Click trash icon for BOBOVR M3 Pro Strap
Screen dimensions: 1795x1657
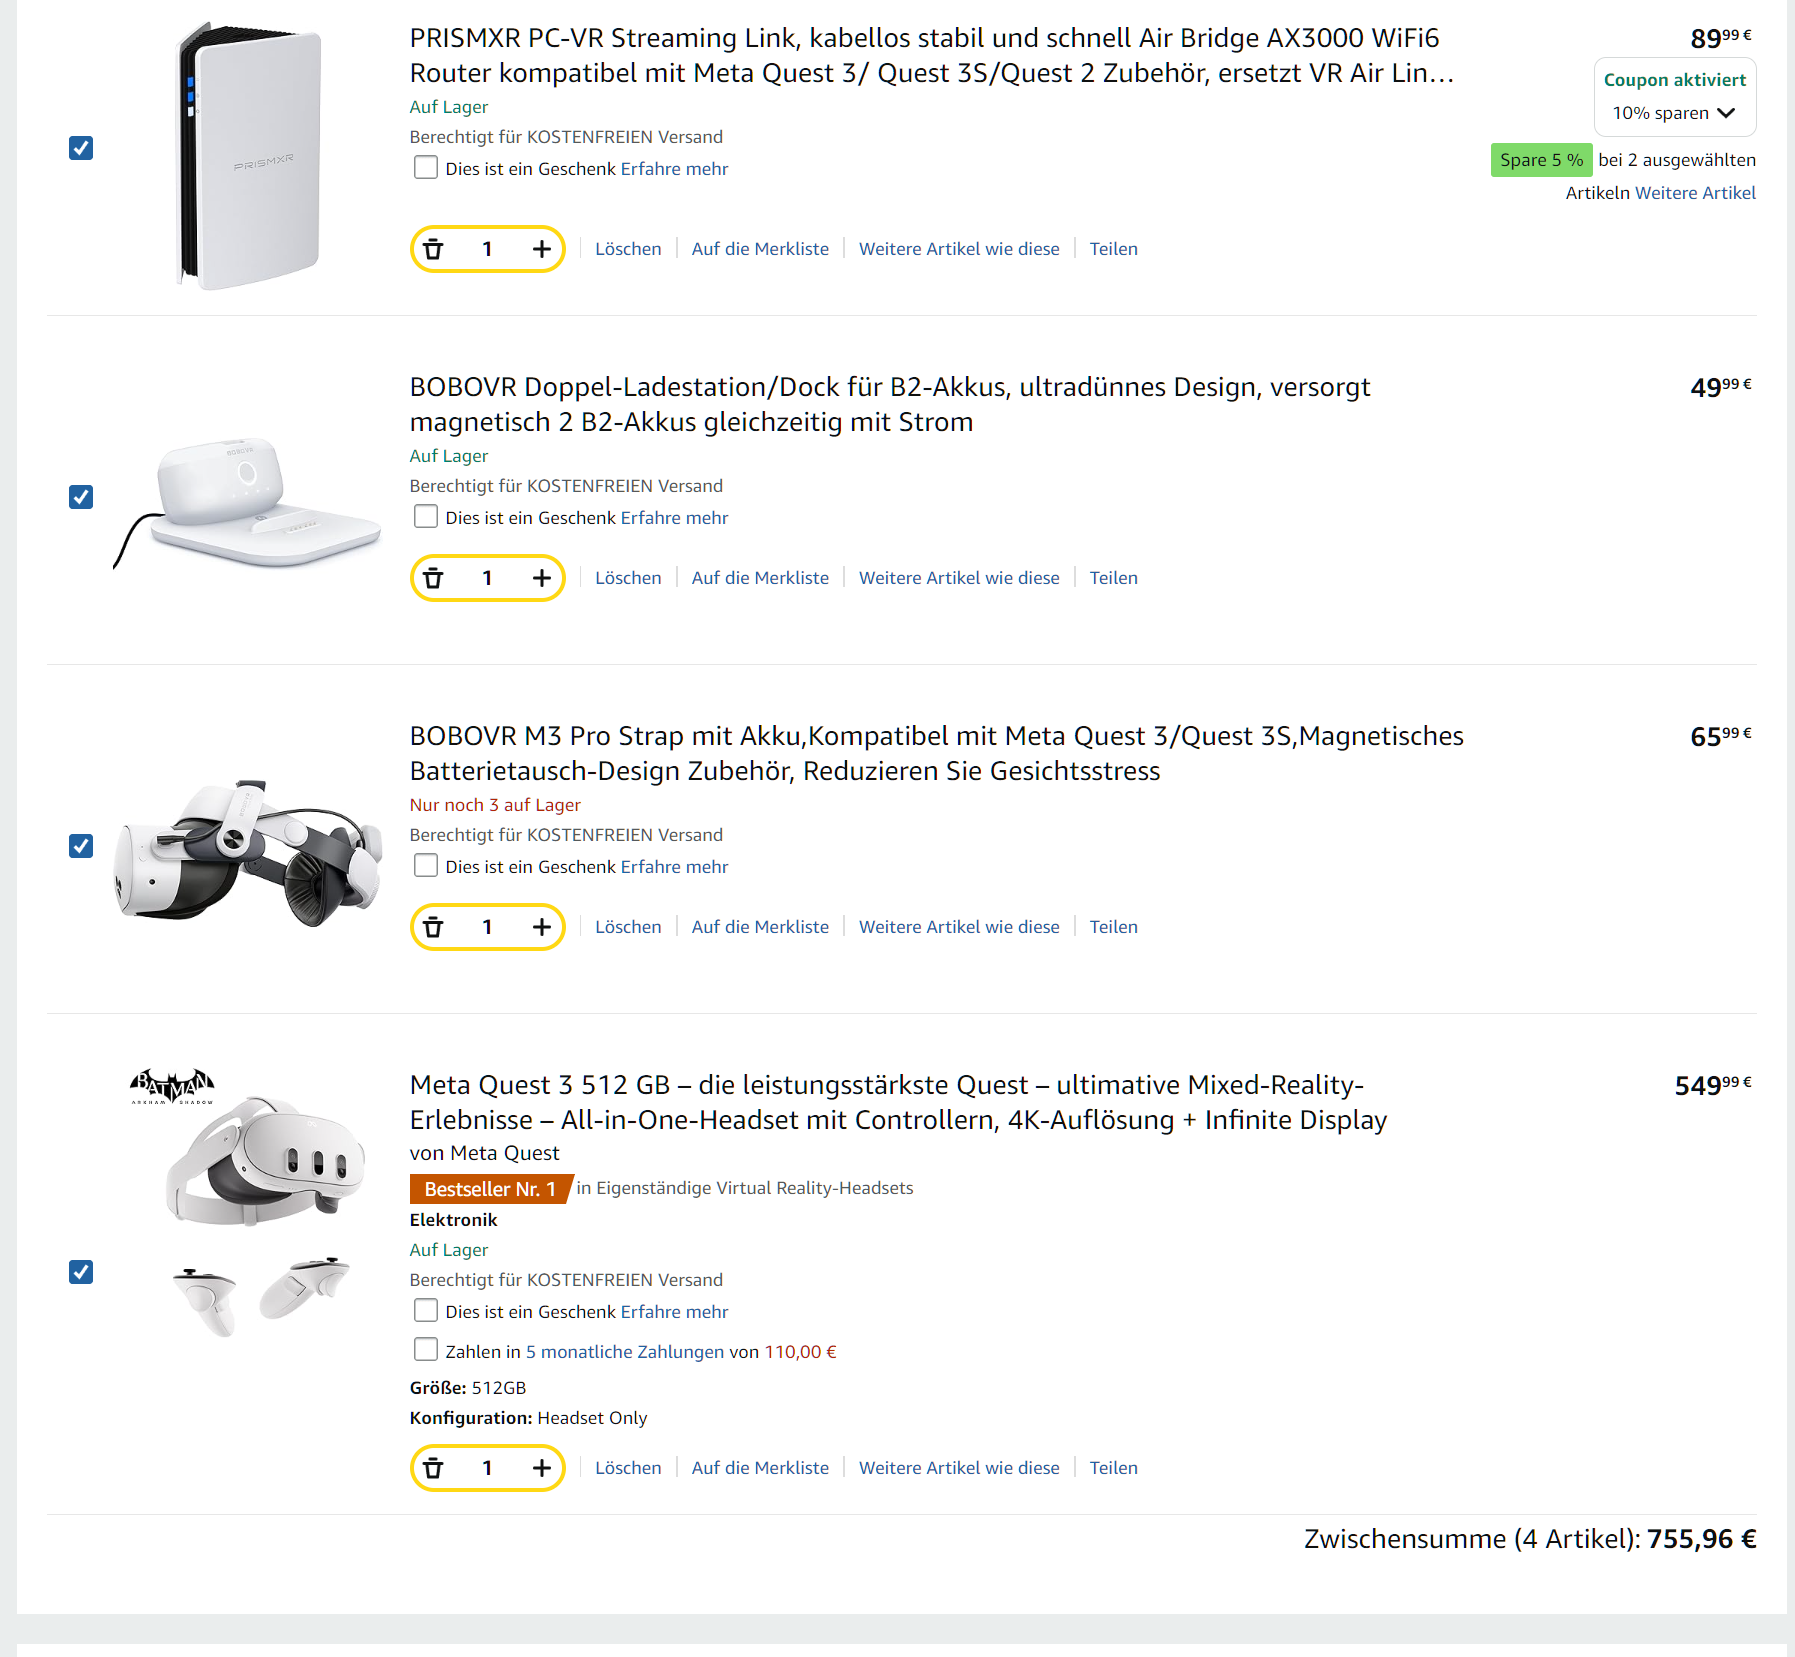(433, 927)
